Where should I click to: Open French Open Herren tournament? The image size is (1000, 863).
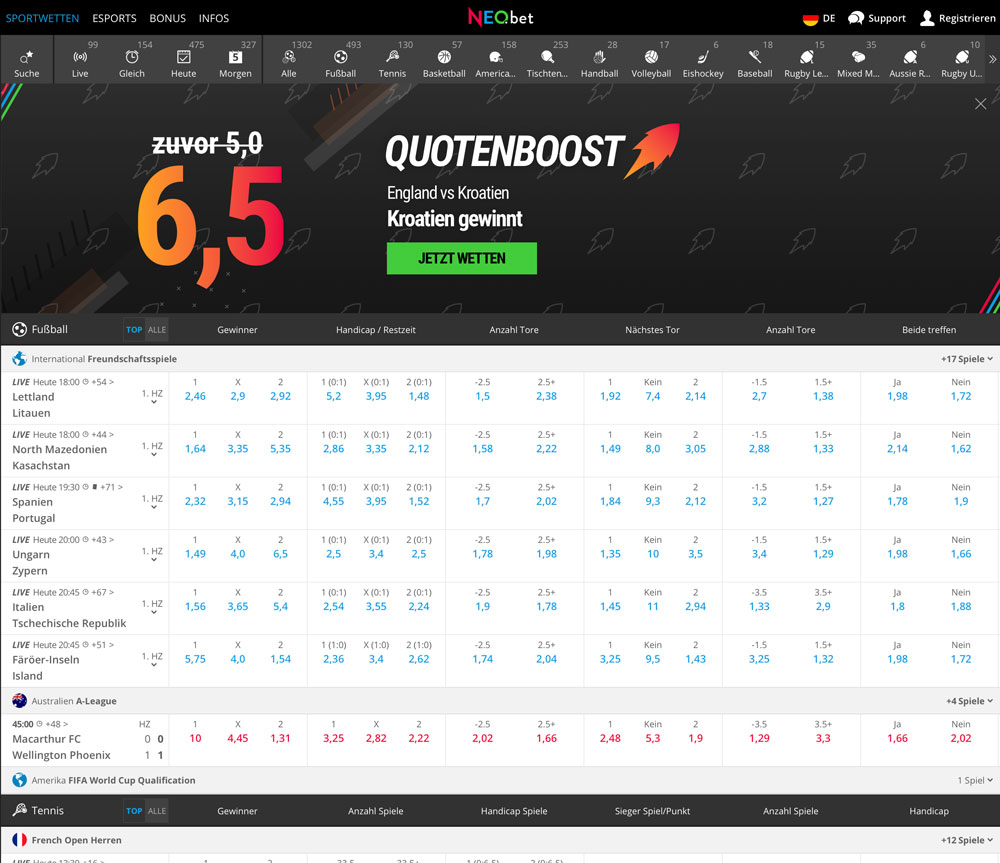point(77,840)
